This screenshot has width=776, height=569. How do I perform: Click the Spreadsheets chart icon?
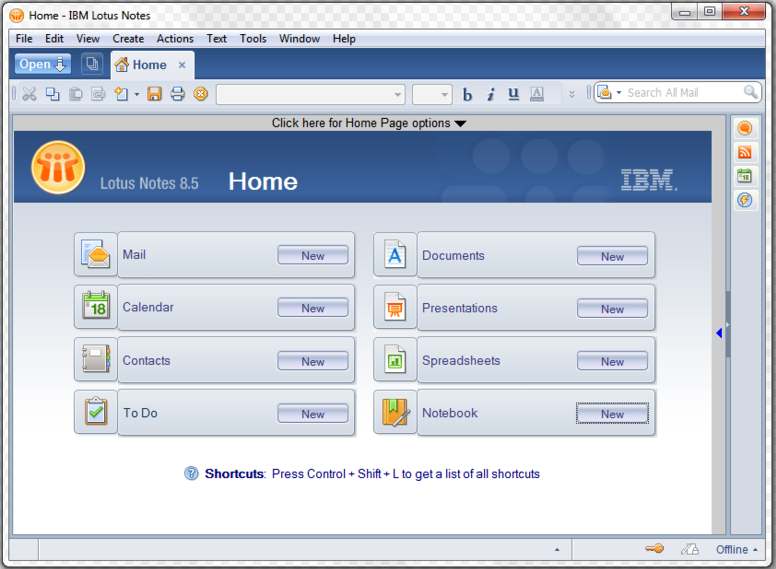(395, 359)
